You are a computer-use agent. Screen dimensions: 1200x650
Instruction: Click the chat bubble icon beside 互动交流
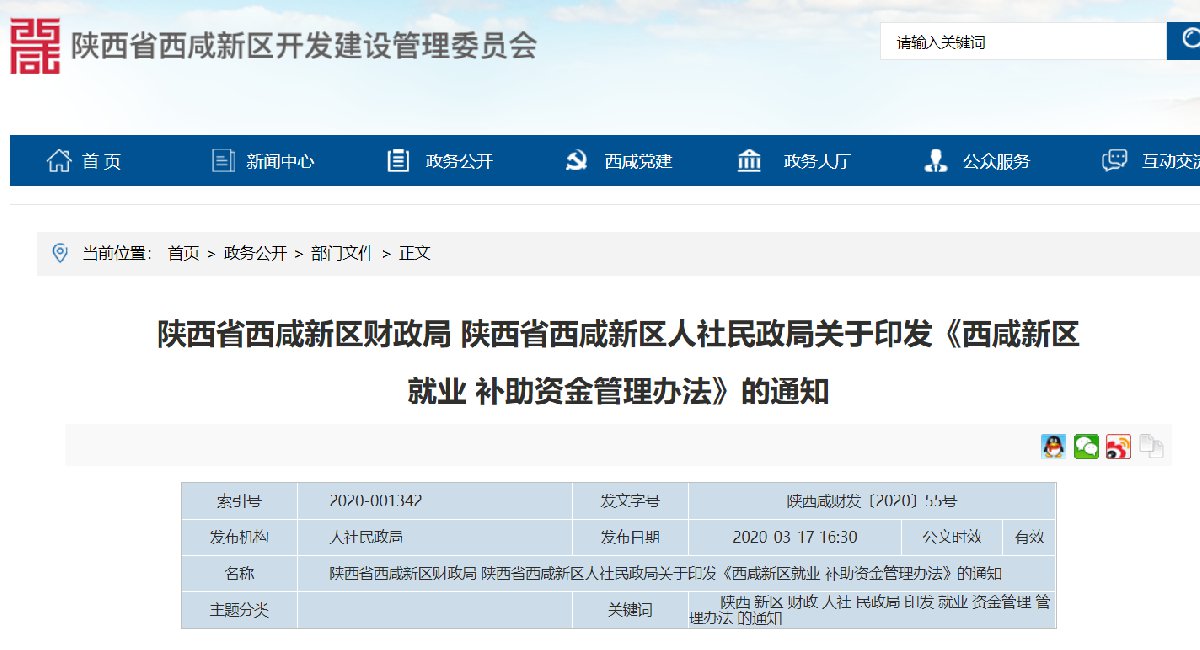coord(1114,161)
